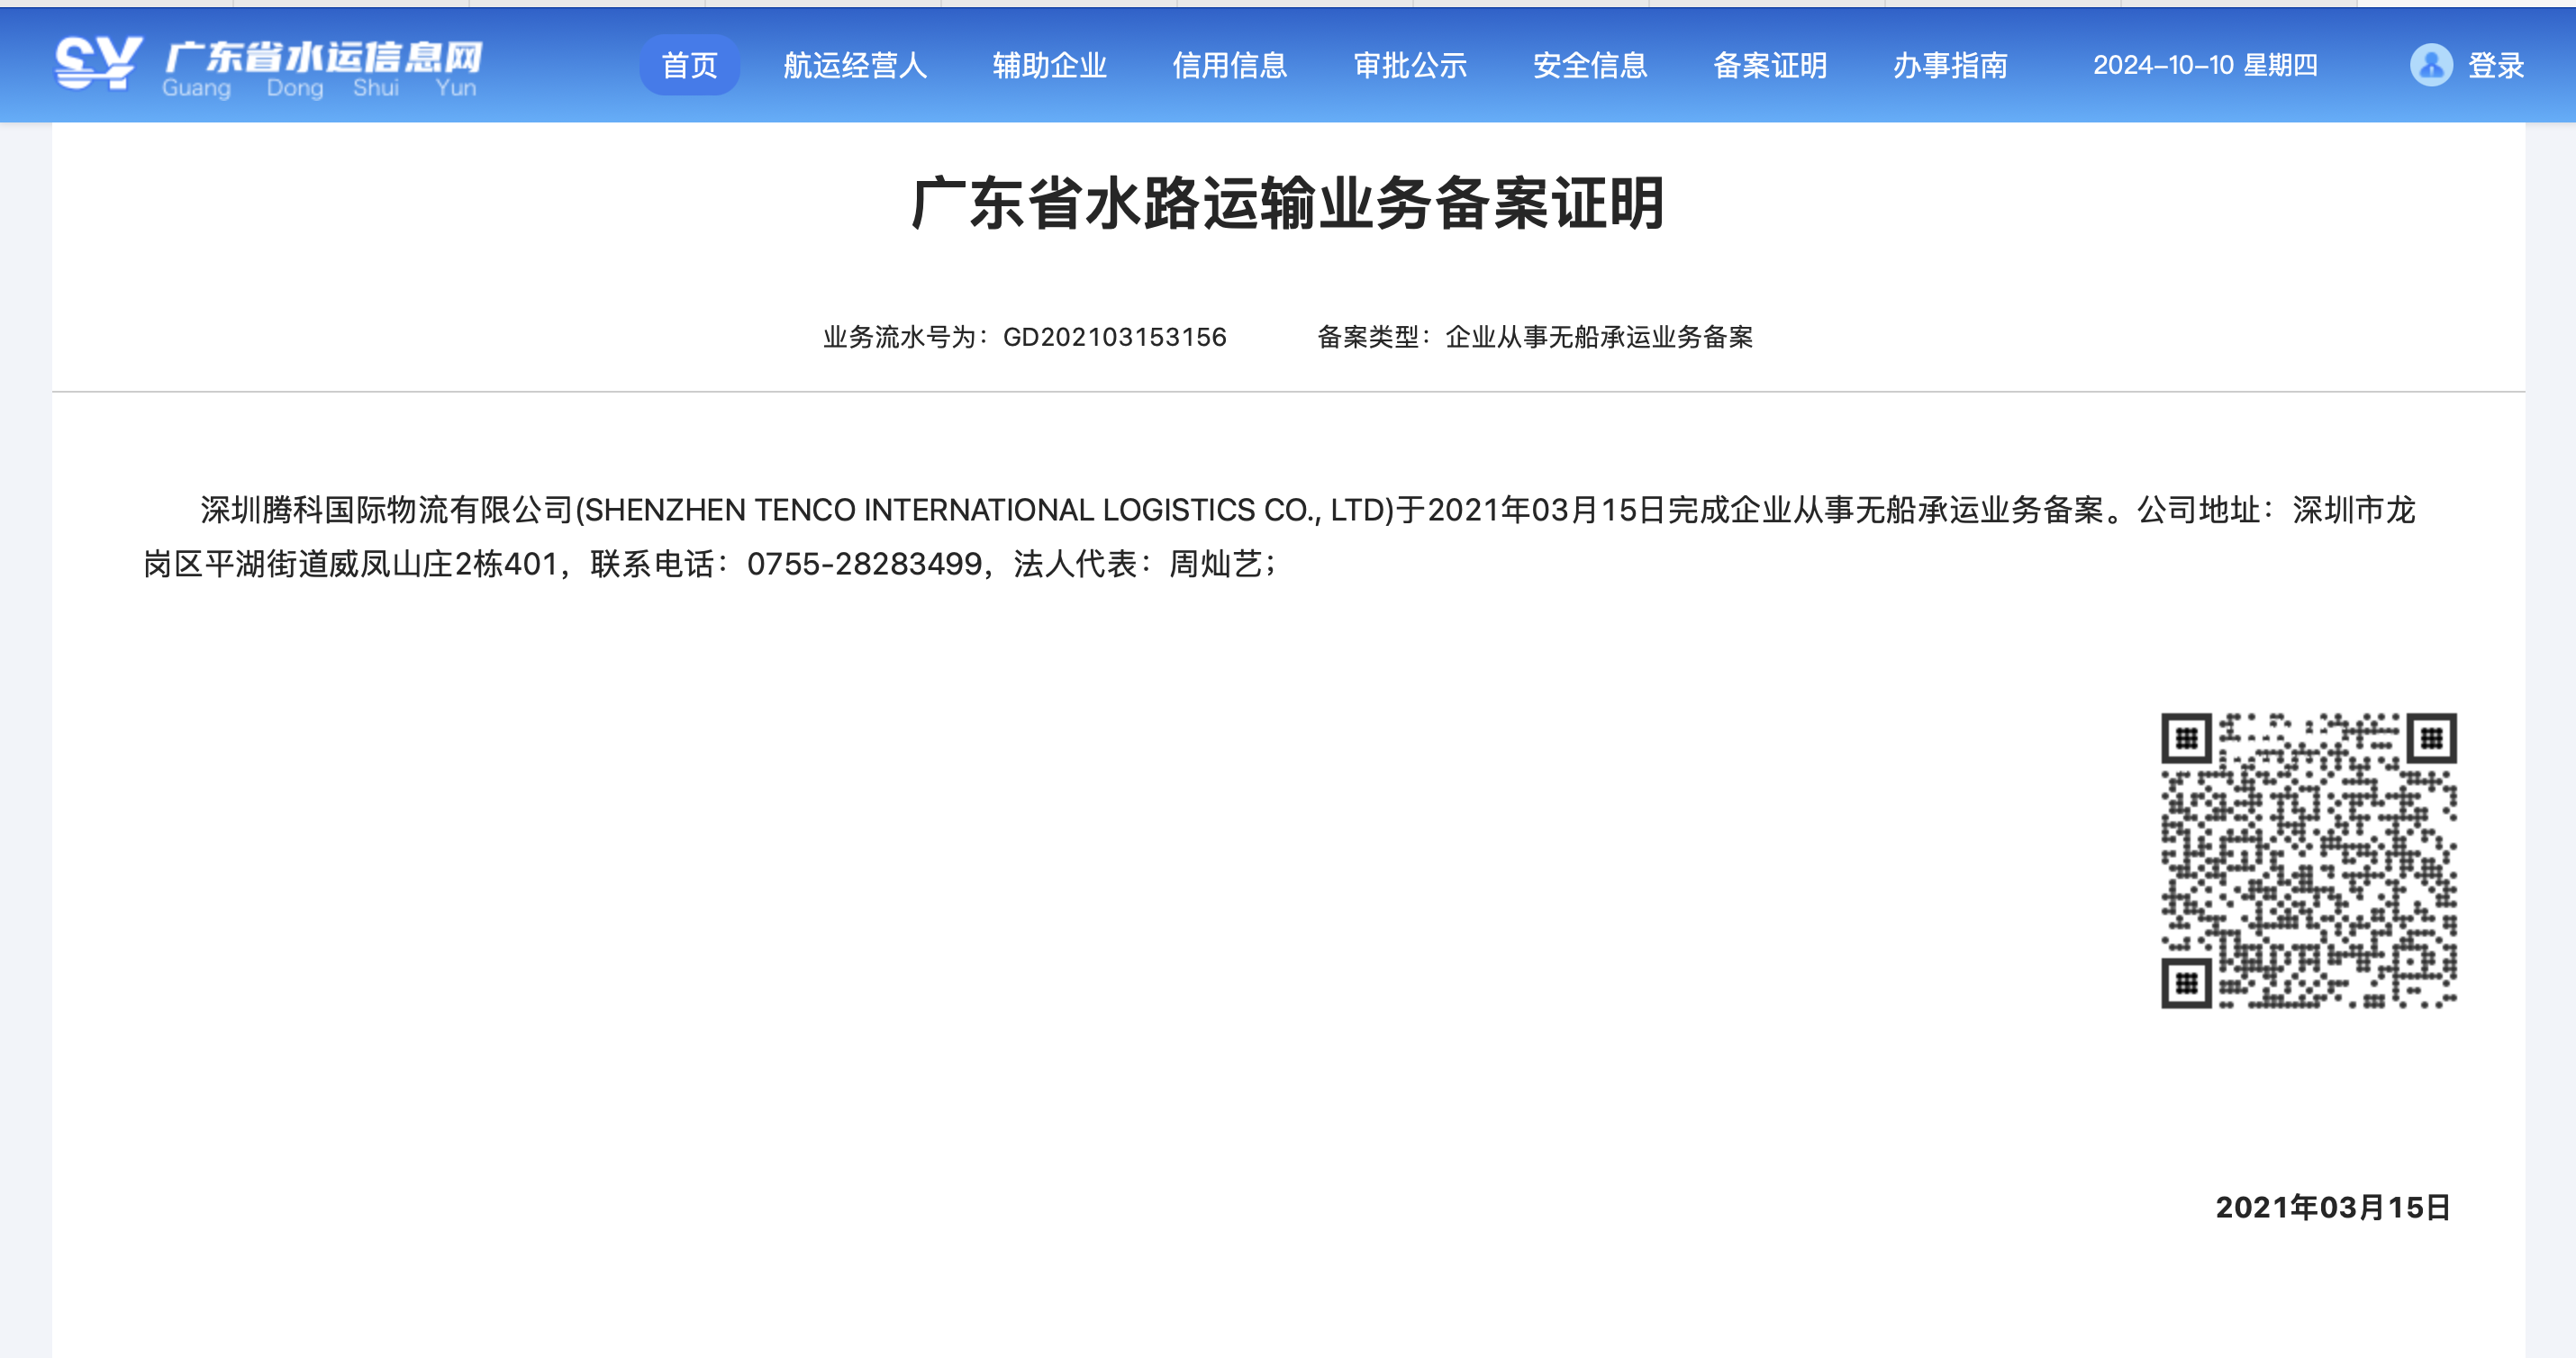This screenshot has width=2576, height=1358.
Task: Click the 备案类型 filing type text
Action: 1535,337
